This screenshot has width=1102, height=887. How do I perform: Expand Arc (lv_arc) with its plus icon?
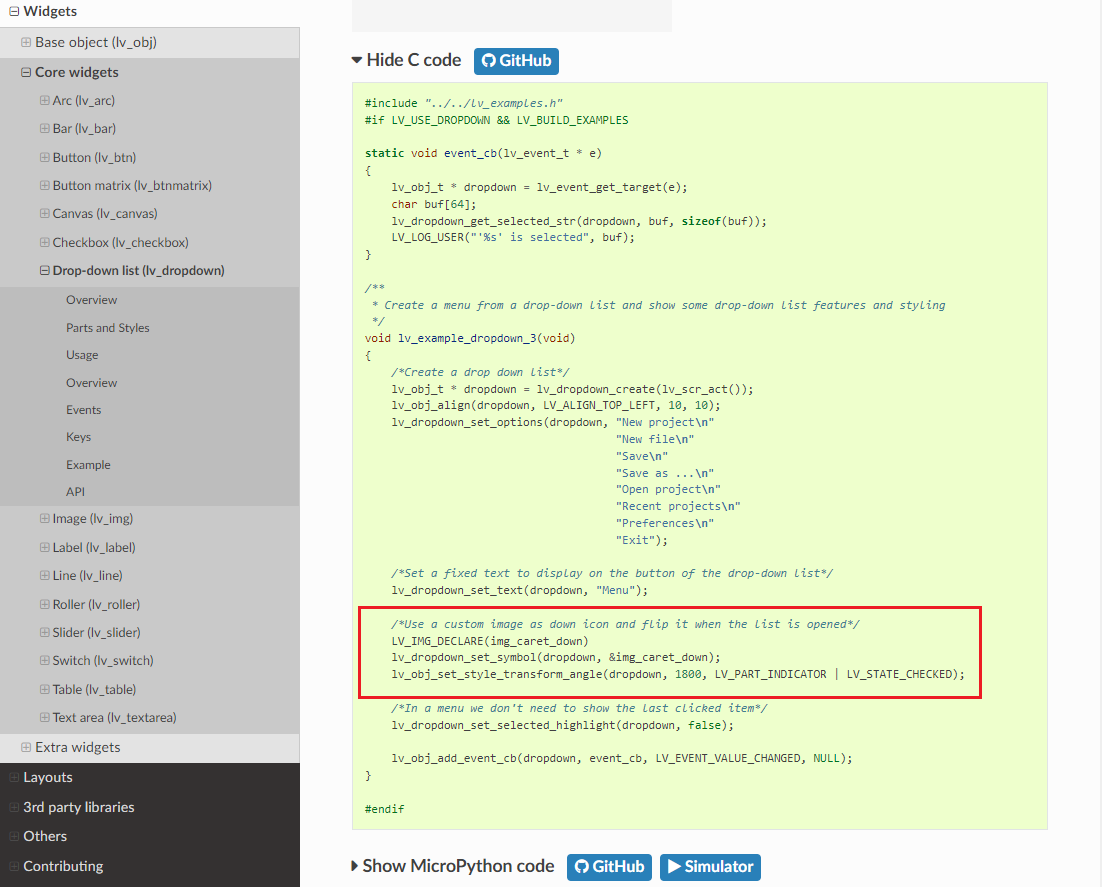(44, 100)
